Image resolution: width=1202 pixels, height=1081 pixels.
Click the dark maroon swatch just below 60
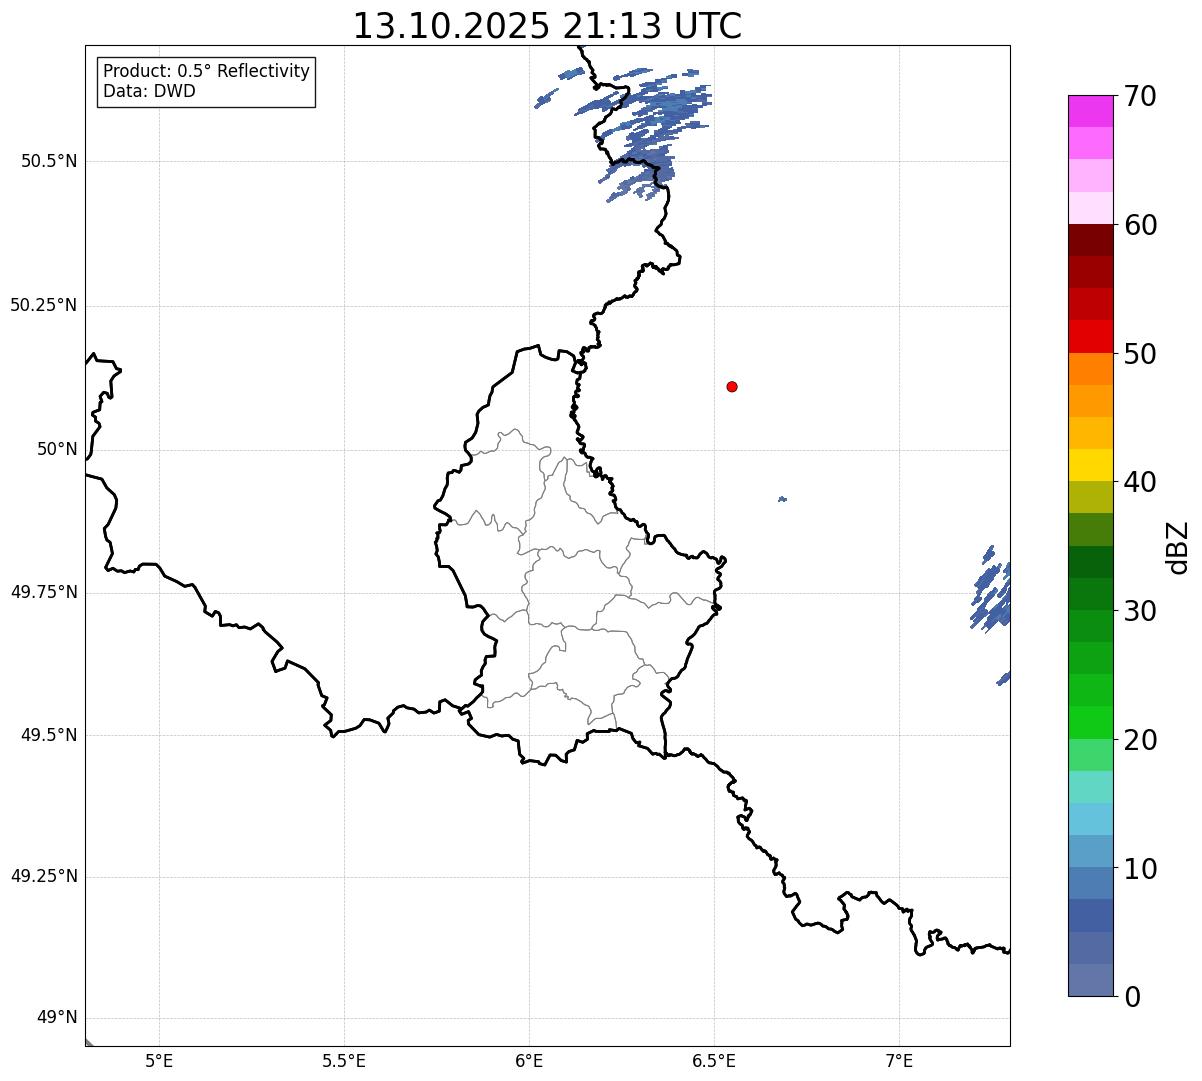(x=1090, y=240)
